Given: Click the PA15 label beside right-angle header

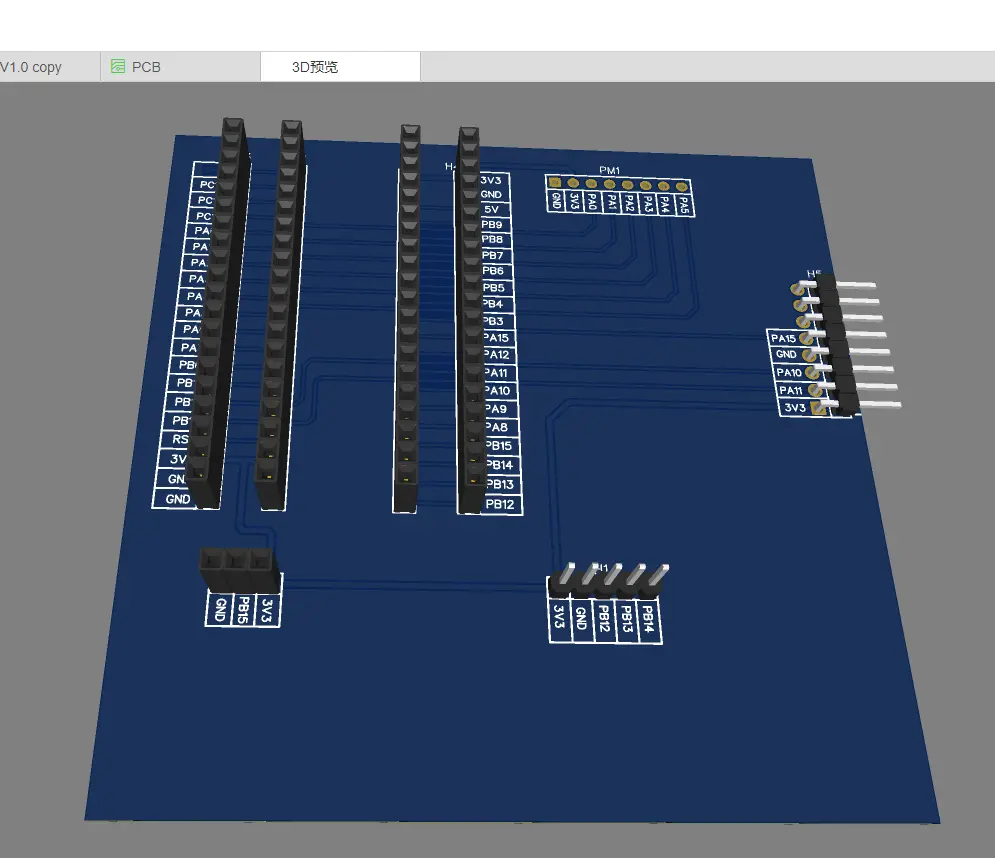Looking at the screenshot, I should 784,338.
